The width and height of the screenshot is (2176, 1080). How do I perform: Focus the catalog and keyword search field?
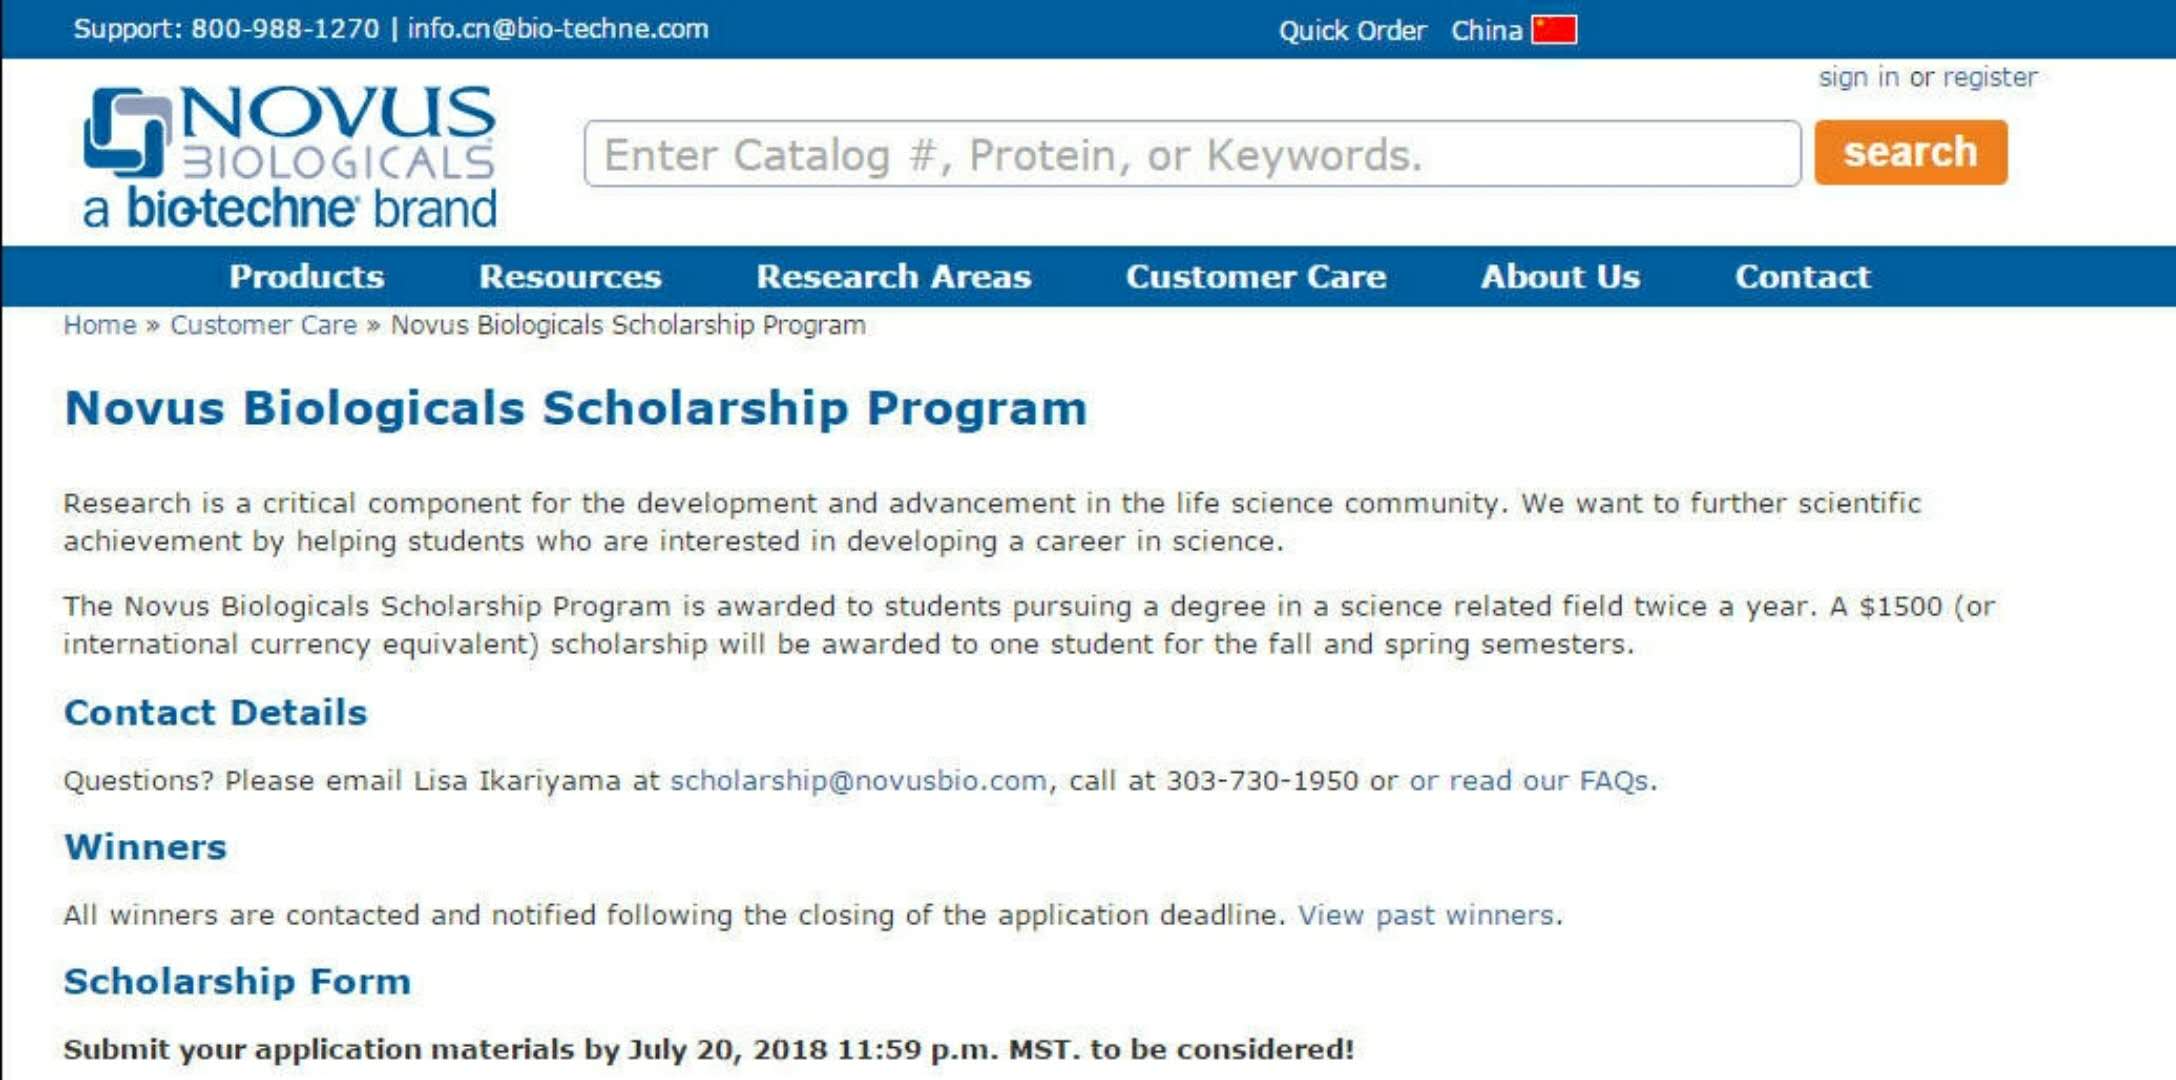coord(1192,154)
